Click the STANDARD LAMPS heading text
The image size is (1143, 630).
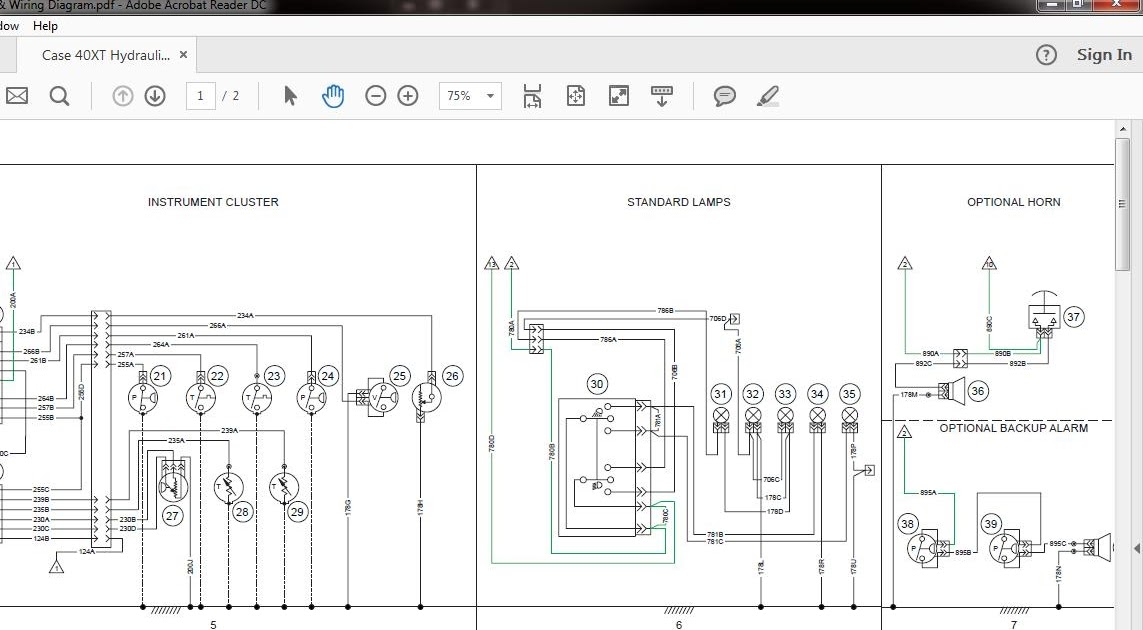click(679, 202)
